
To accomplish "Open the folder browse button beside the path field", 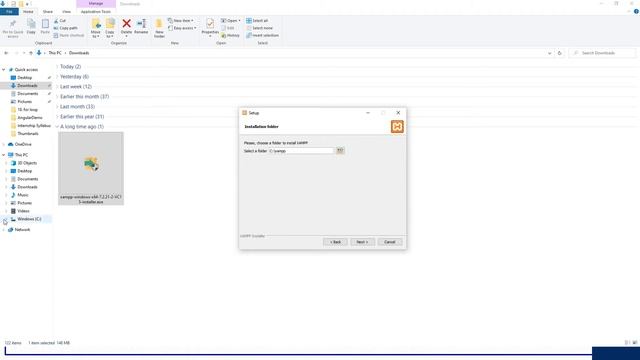I will click(340, 151).
